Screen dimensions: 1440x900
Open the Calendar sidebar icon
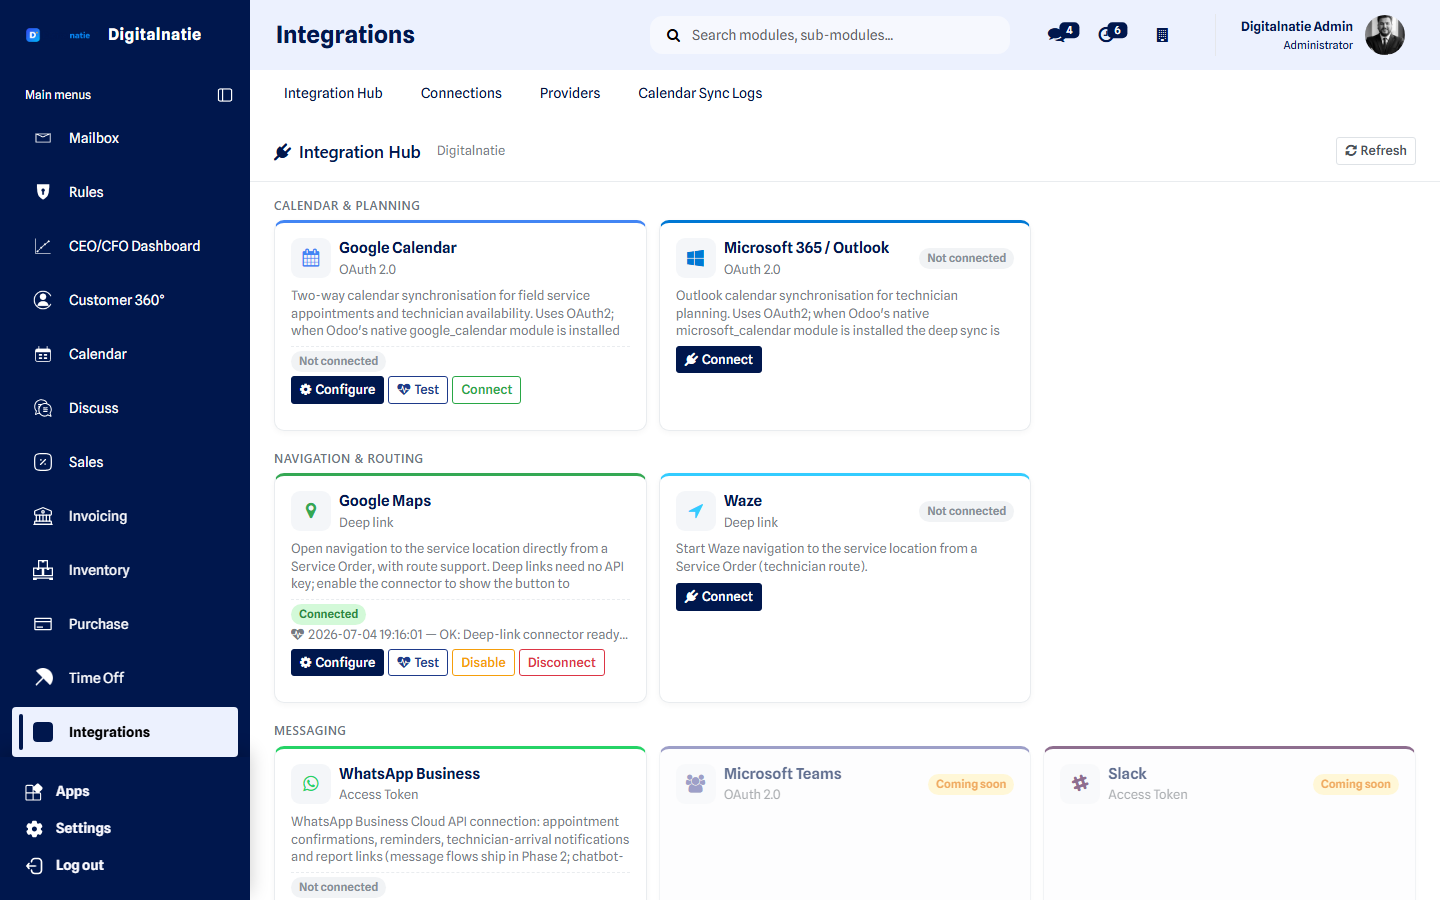(x=43, y=354)
